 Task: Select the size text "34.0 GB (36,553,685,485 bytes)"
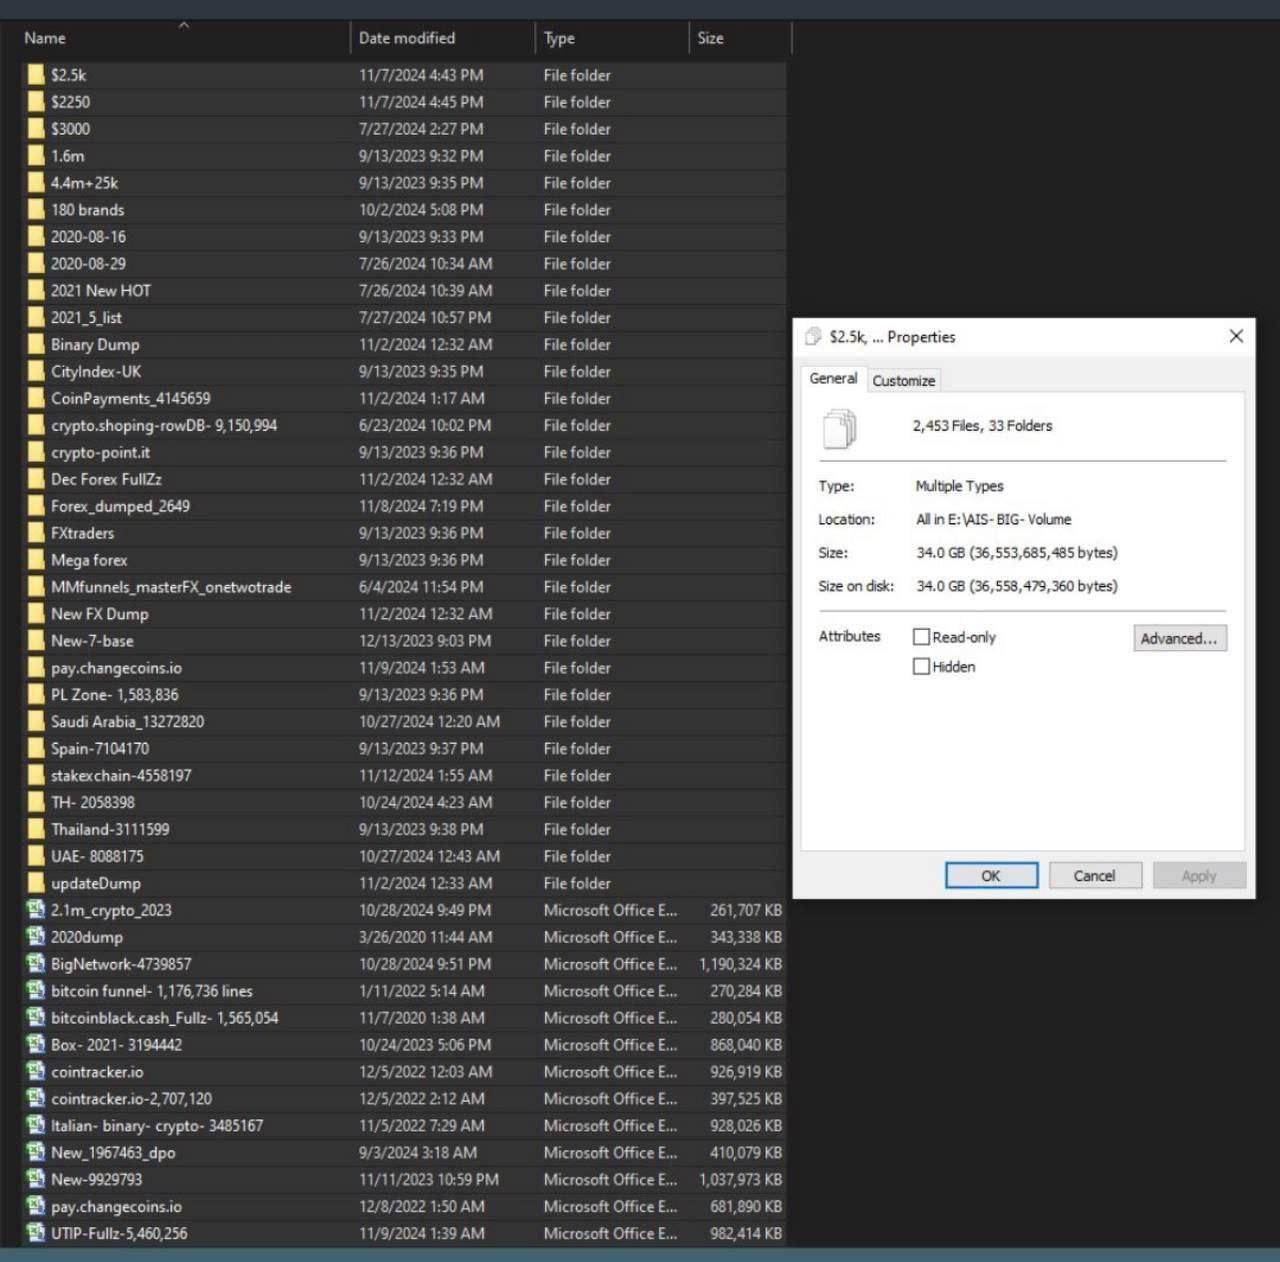pos(1017,553)
